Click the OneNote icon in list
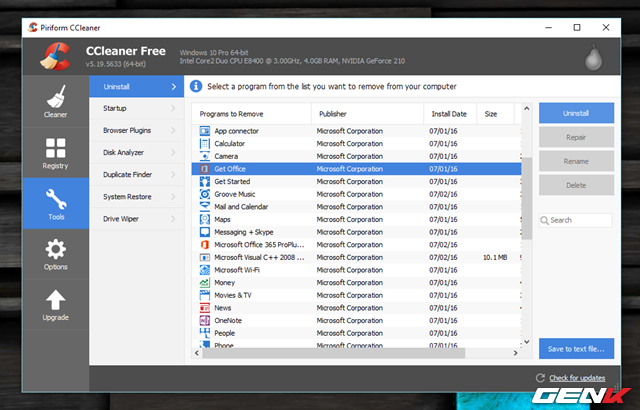Image resolution: width=640 pixels, height=410 pixels. click(x=205, y=320)
